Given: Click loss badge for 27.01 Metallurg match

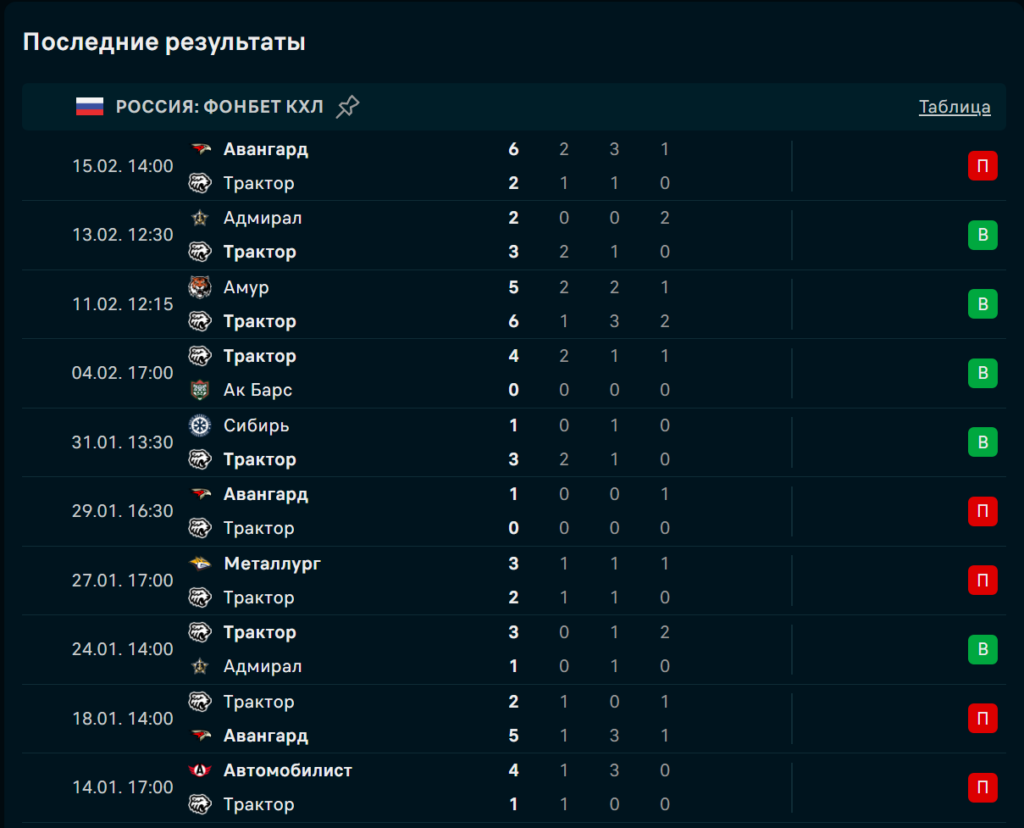Looking at the screenshot, I should (982, 580).
